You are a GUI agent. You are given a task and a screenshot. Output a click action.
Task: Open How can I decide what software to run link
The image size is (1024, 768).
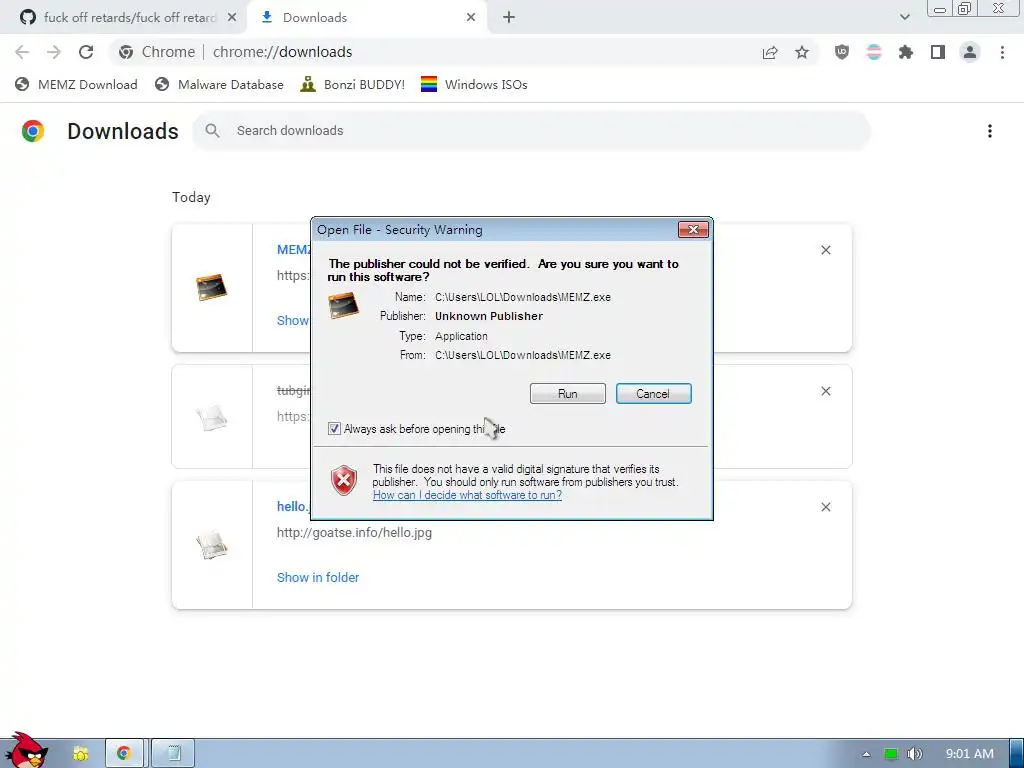pos(467,495)
